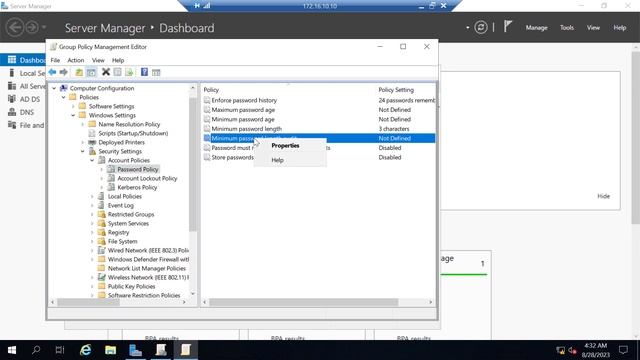
Task: Open Server Manager's Help menu
Action: tap(620, 27)
